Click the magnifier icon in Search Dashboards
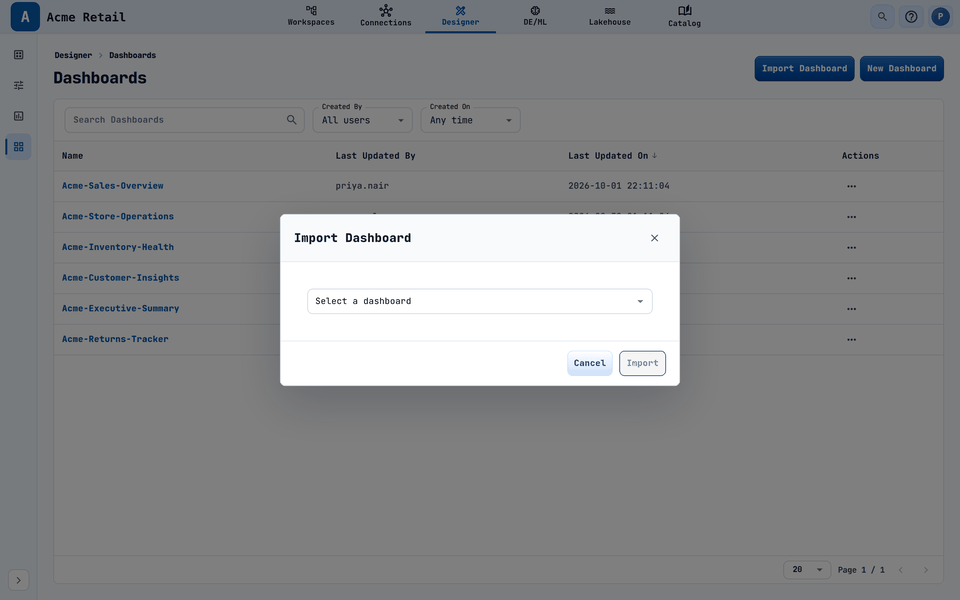The width and height of the screenshot is (960, 600). coord(291,120)
